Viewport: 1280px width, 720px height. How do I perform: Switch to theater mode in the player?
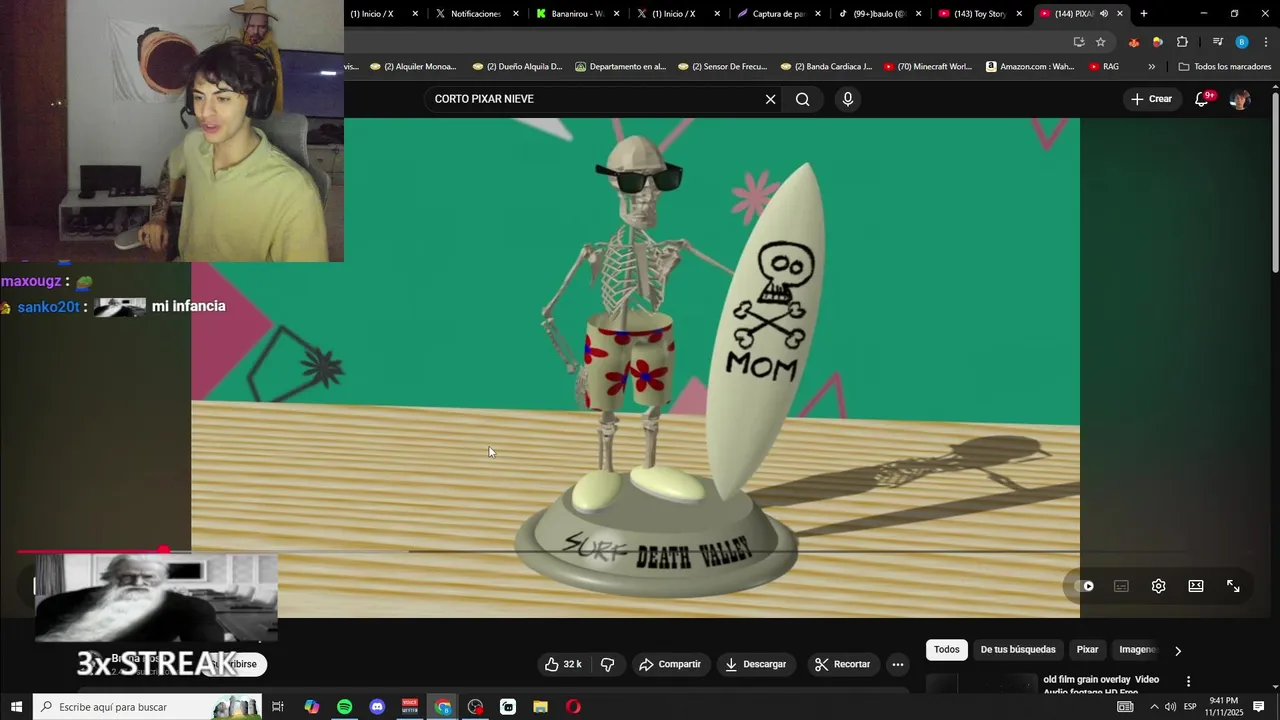tap(1196, 586)
